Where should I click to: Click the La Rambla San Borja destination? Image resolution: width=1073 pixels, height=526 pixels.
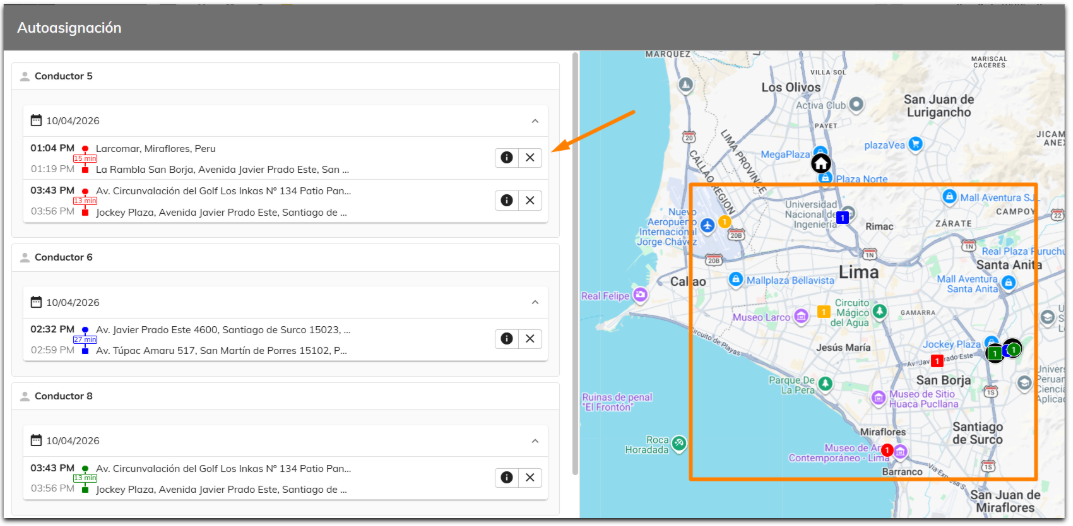tap(222, 169)
